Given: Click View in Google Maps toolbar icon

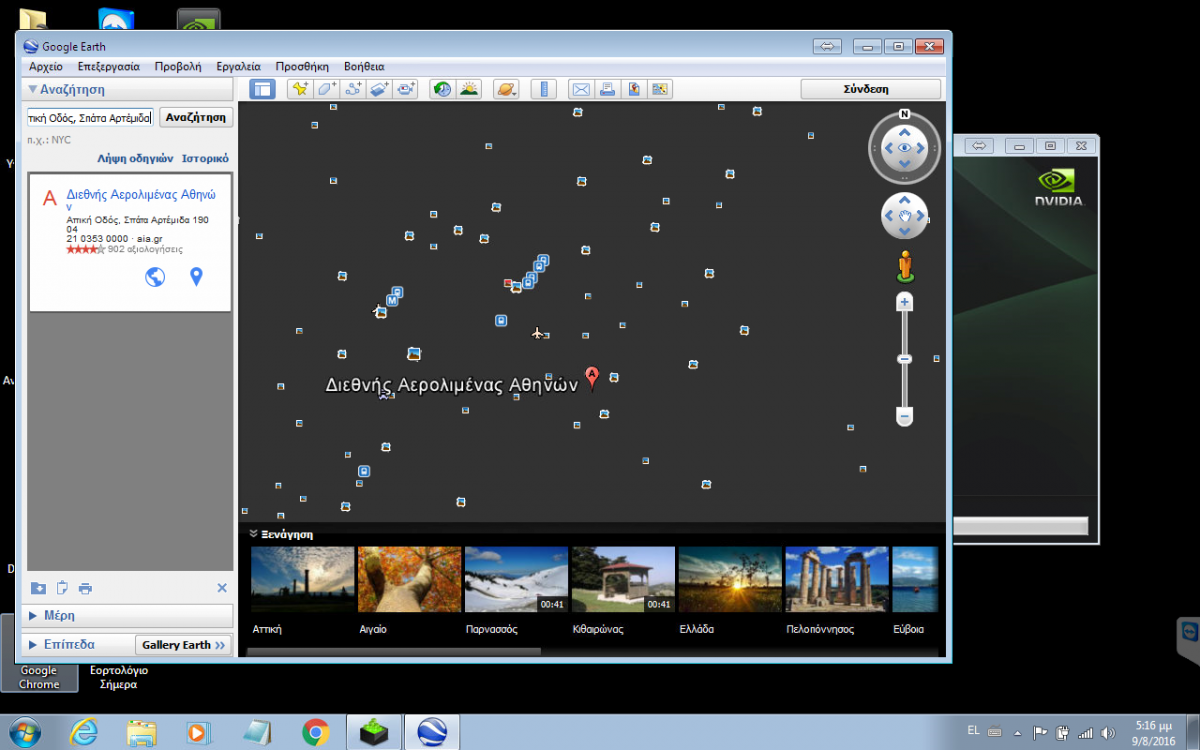Looking at the screenshot, I should 659,89.
